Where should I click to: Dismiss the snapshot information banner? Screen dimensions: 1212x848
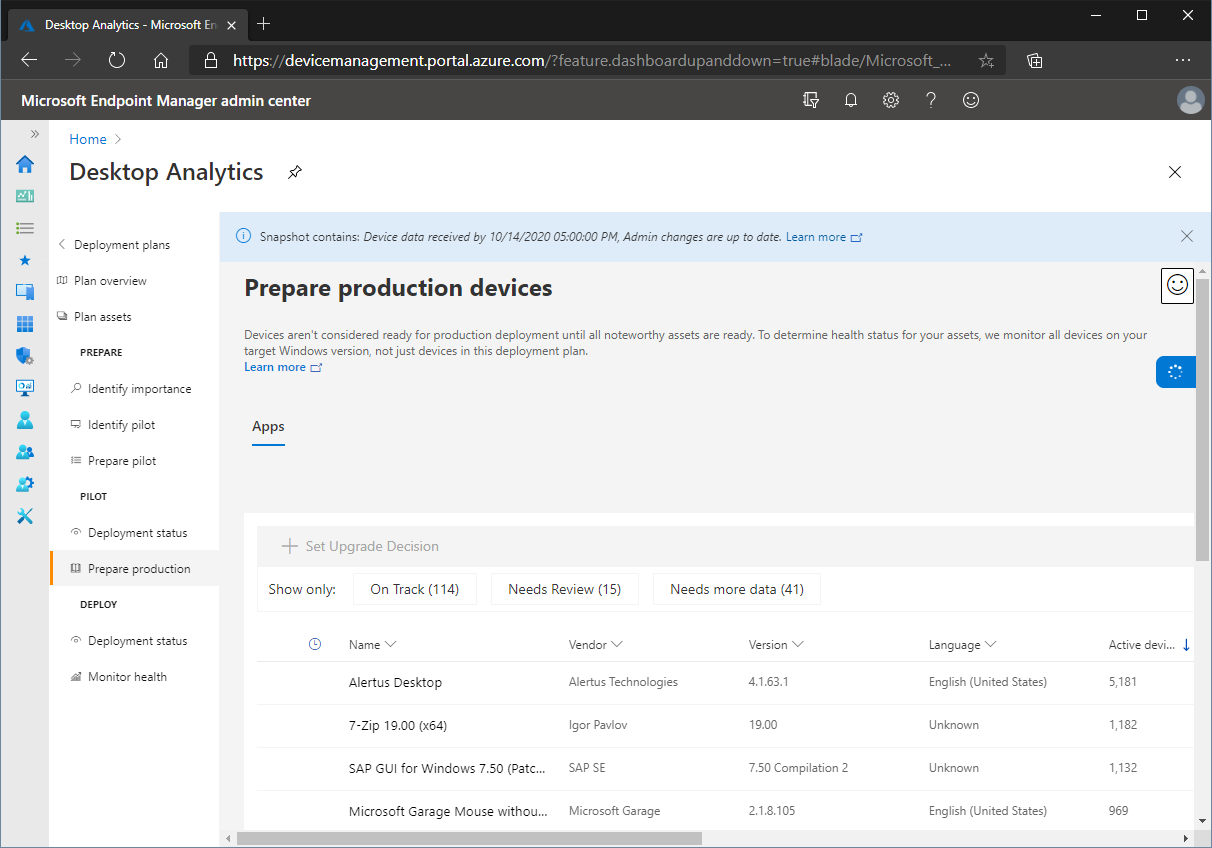[1187, 236]
